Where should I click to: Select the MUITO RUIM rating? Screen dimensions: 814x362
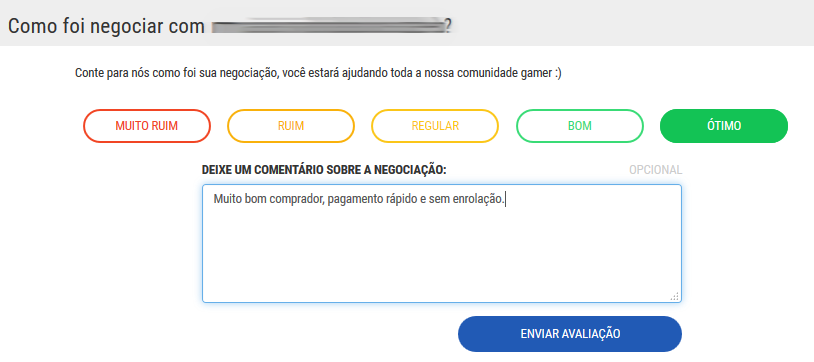[x=147, y=126]
